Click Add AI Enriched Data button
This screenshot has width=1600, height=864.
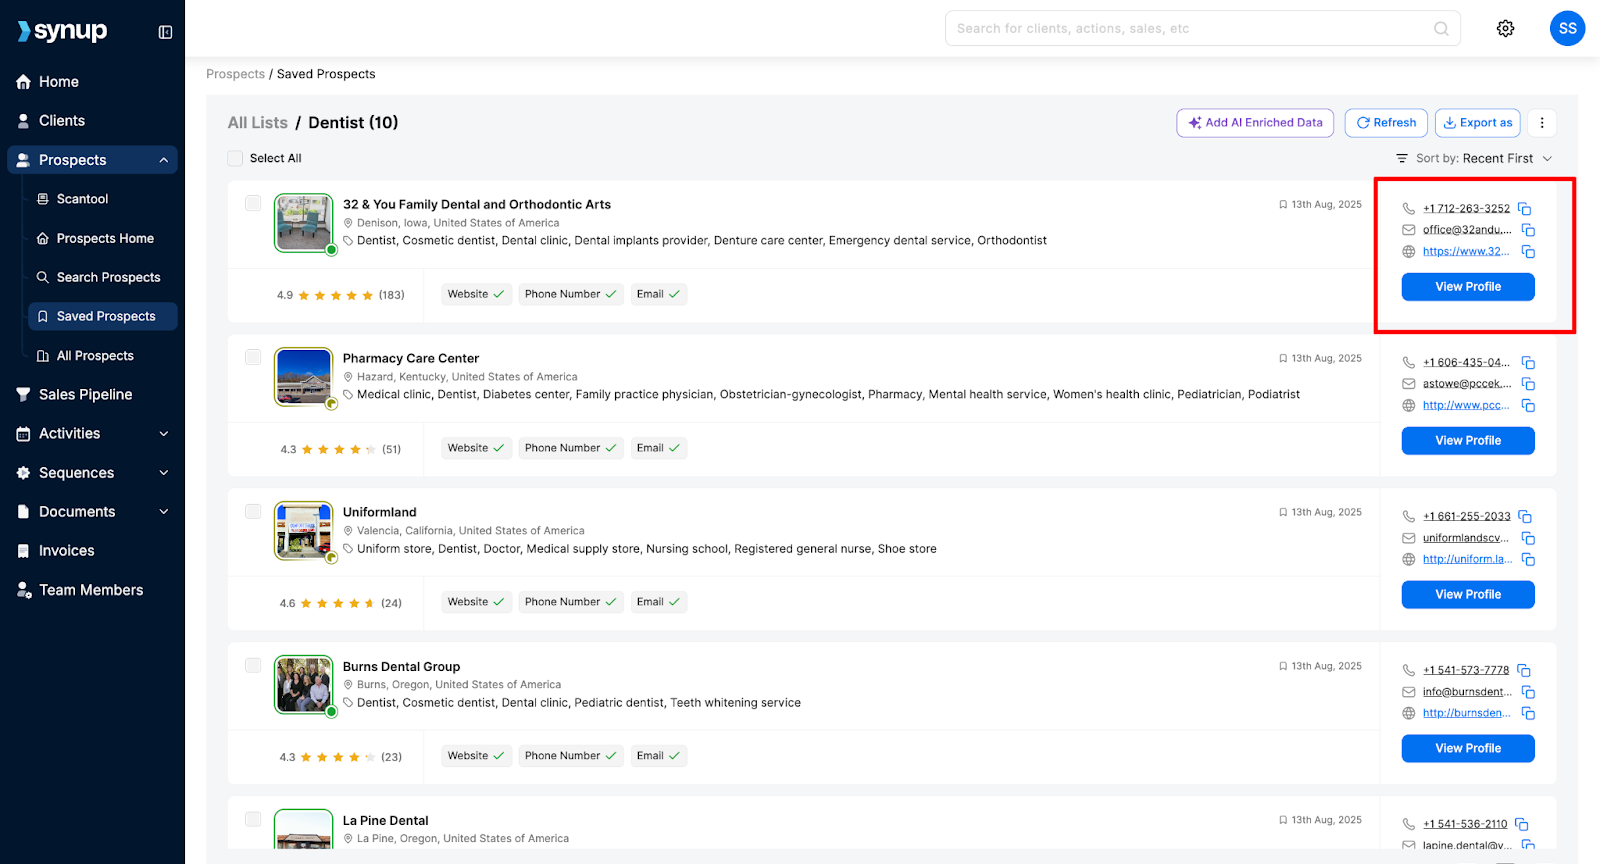tap(1255, 123)
